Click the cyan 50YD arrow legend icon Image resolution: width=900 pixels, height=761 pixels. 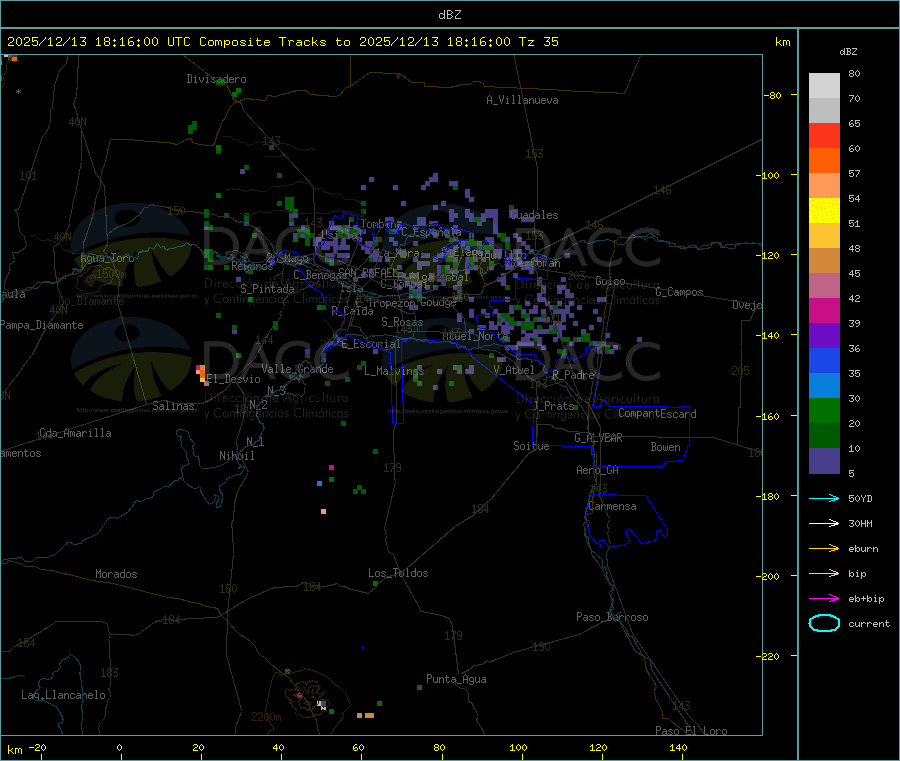point(824,498)
